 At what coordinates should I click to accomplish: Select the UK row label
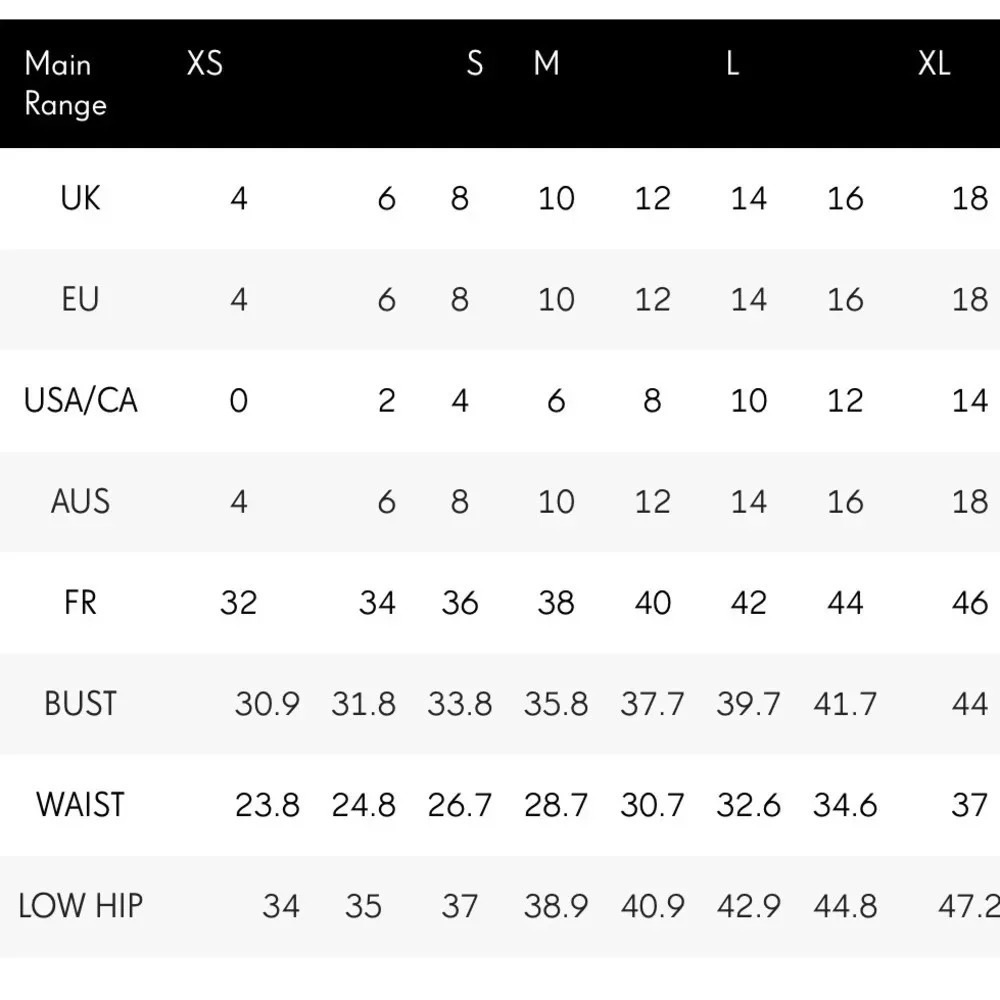pyautogui.click(x=80, y=198)
